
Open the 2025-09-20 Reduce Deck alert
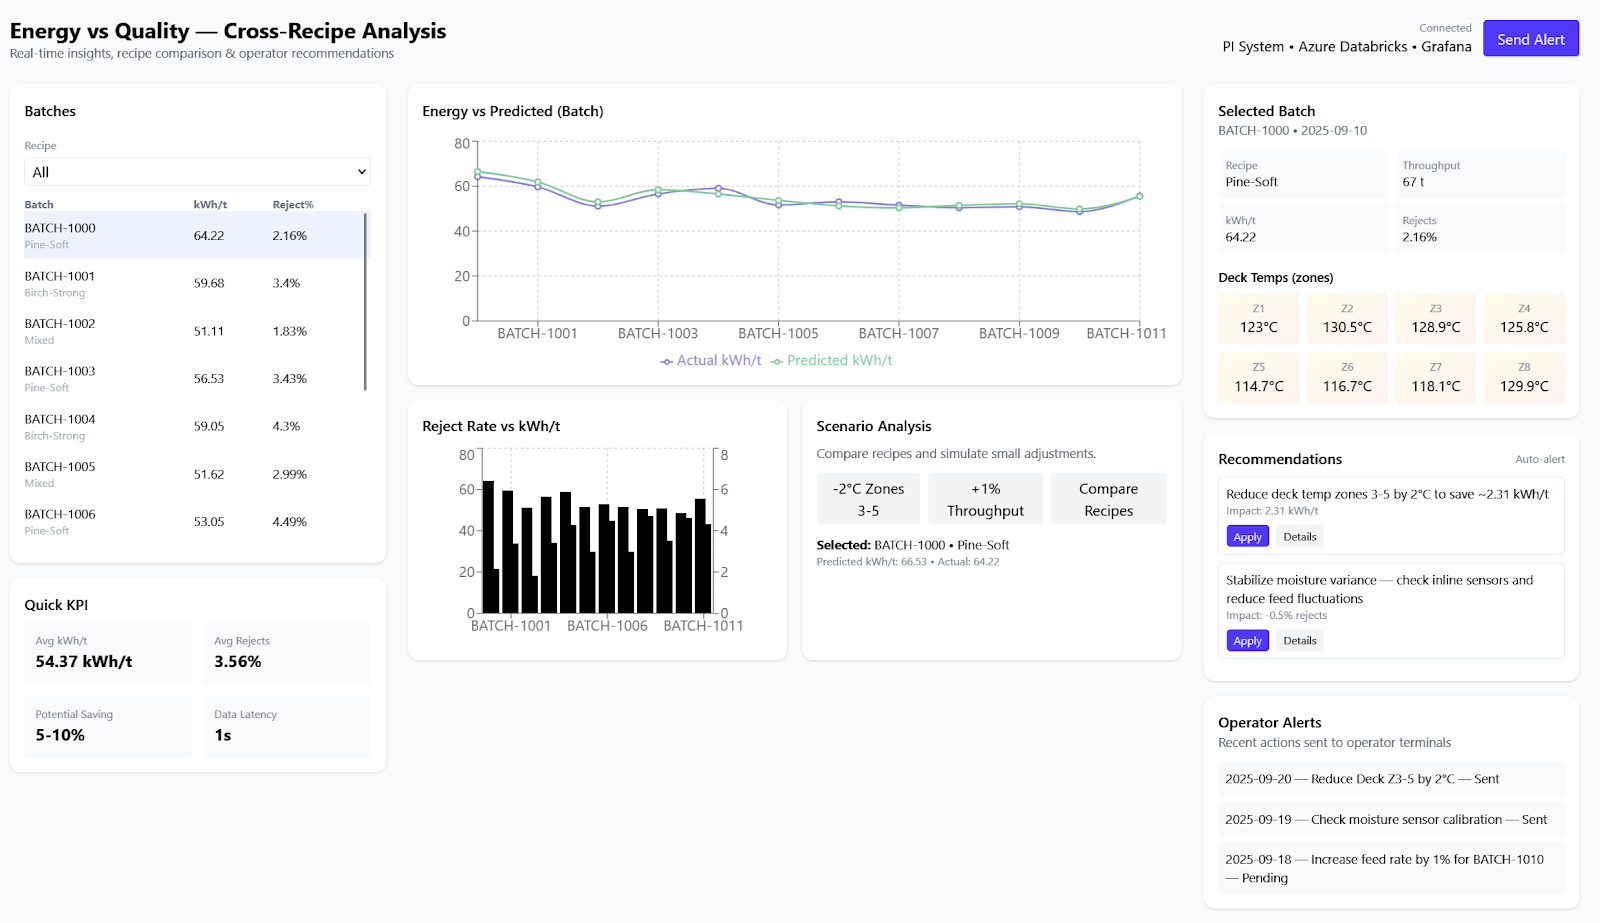tap(1391, 779)
